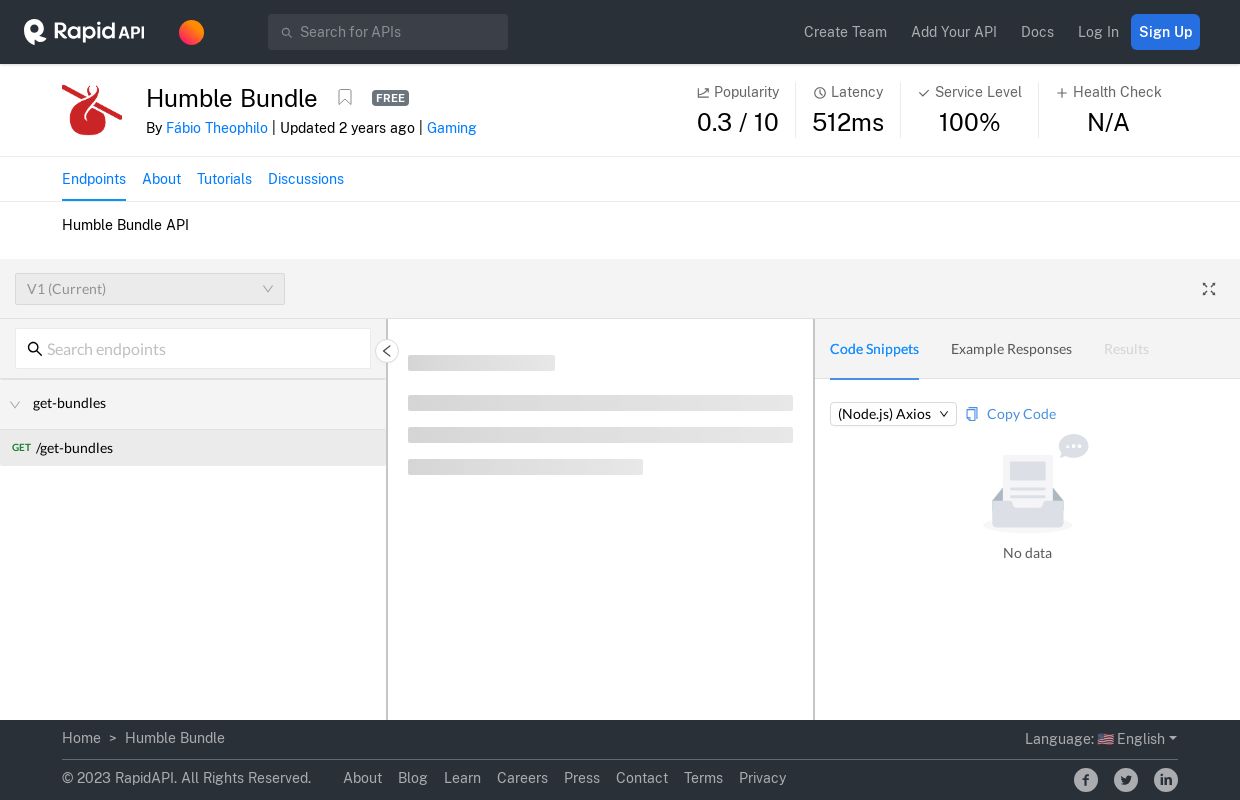Open RapidAPI Facebook page
Viewport: 1240px width, 800px height.
tap(1086, 780)
